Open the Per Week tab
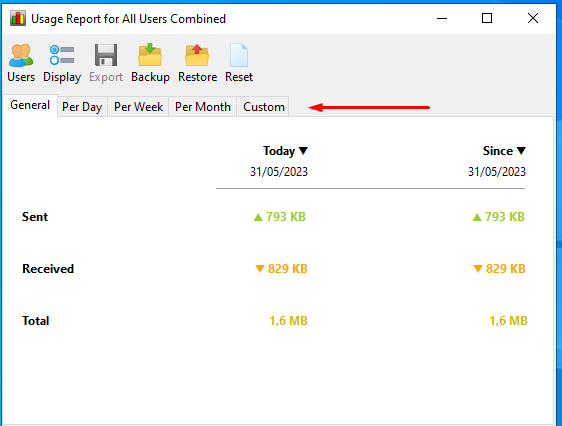This screenshot has height=426, width=562. pos(138,107)
